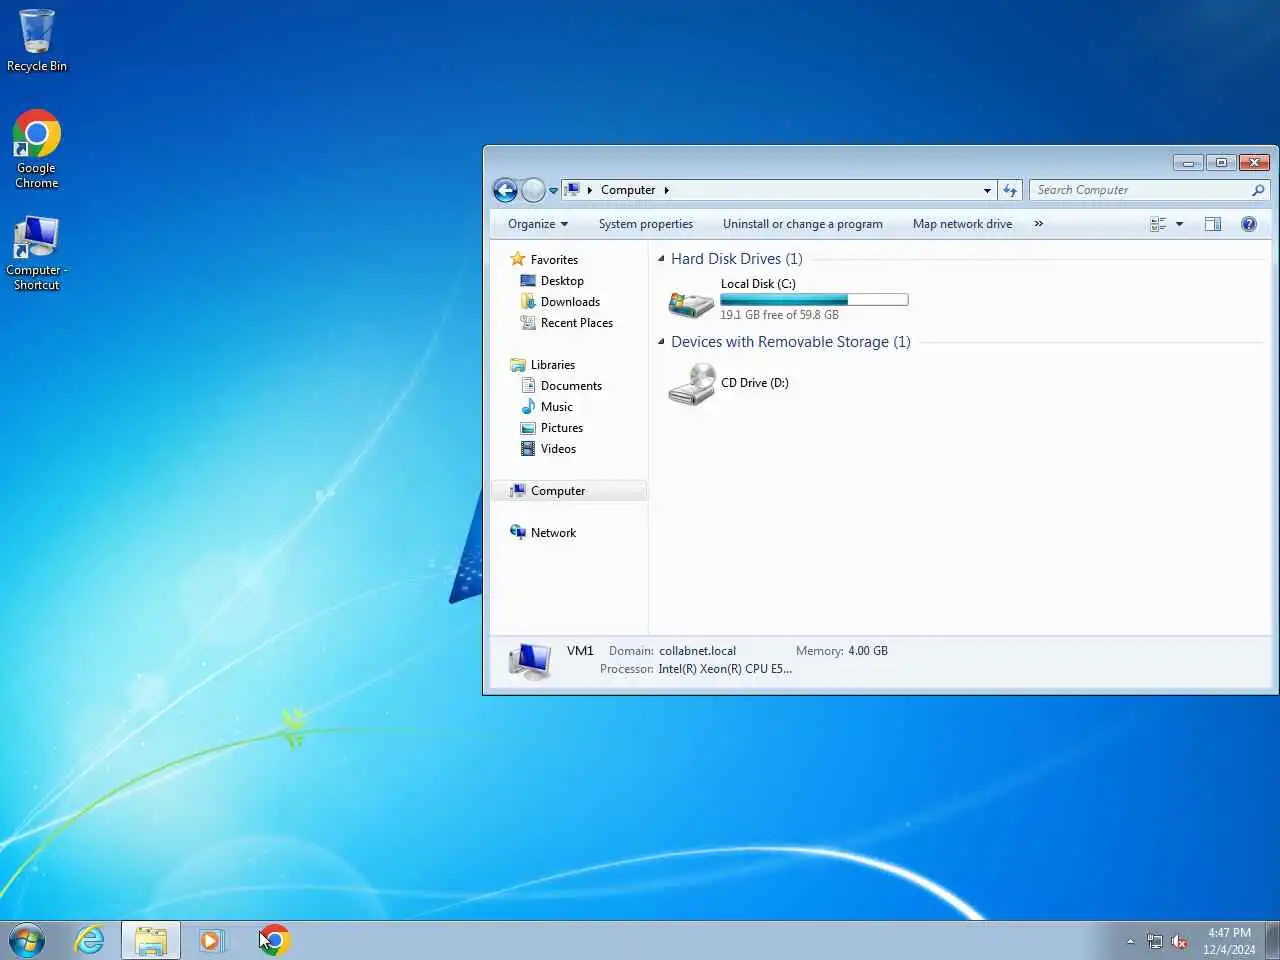Open the Windows Start button

pos(27,941)
